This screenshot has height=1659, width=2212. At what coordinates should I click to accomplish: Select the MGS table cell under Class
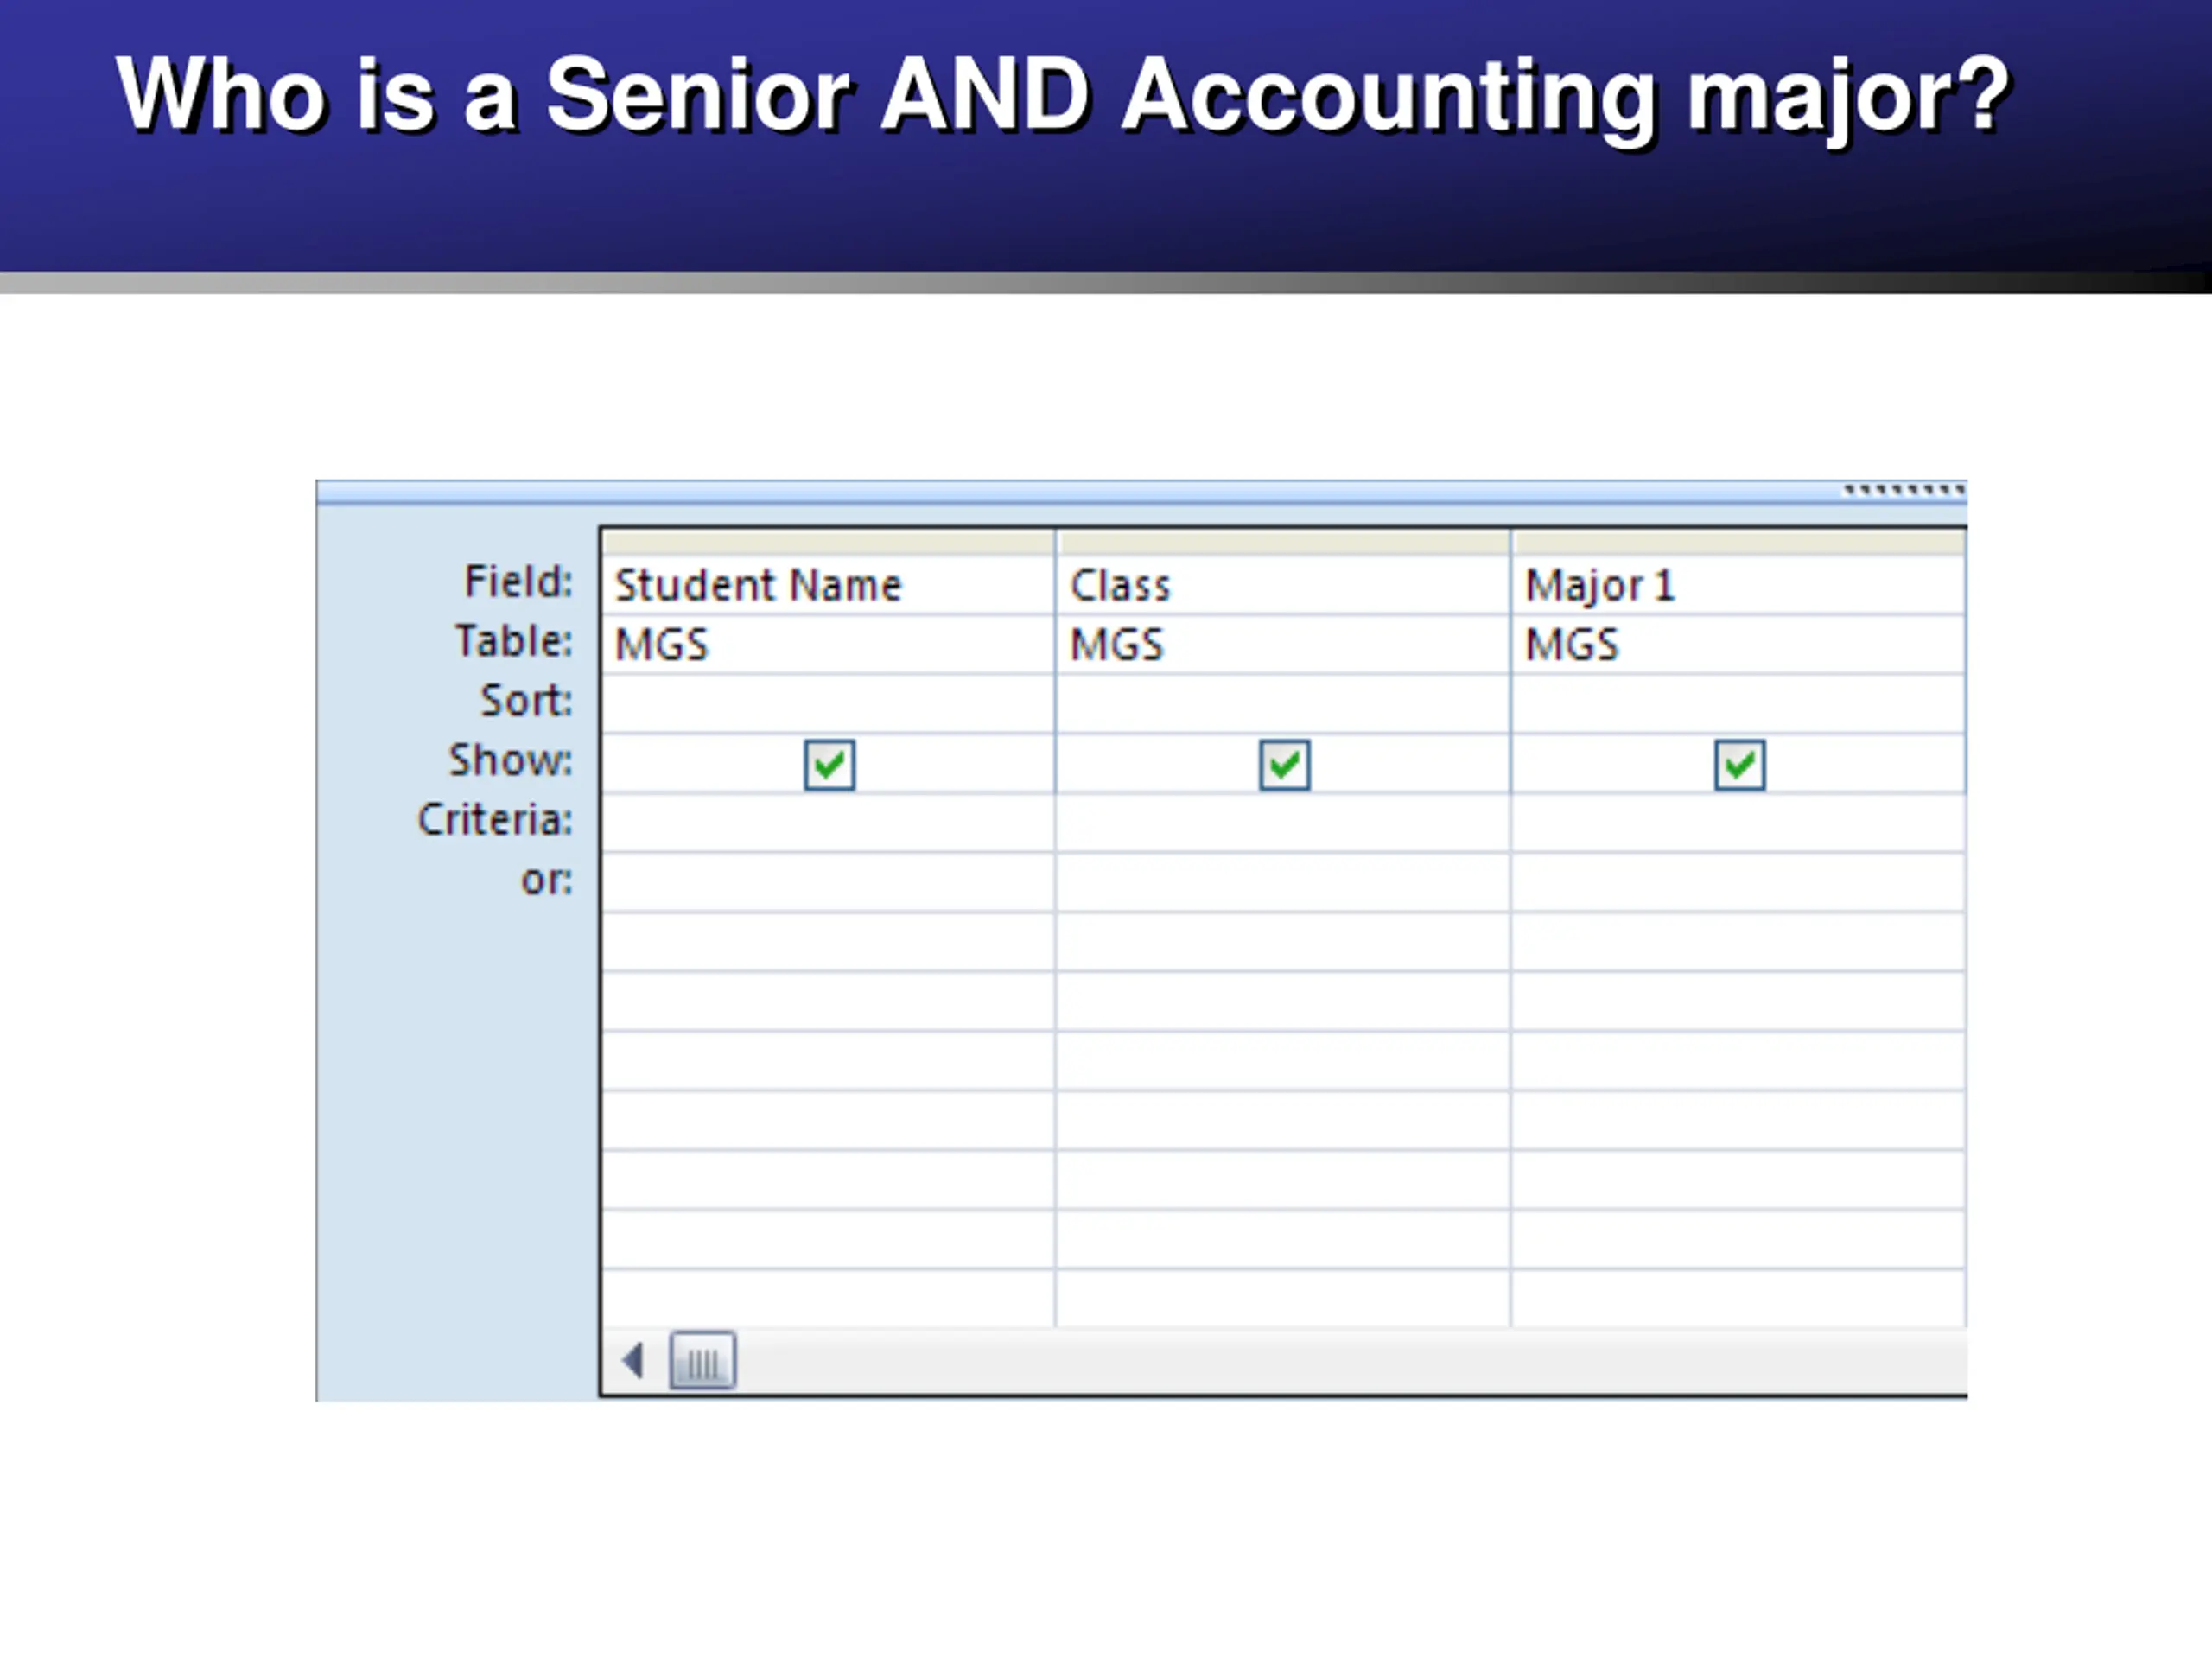[x=1283, y=645]
